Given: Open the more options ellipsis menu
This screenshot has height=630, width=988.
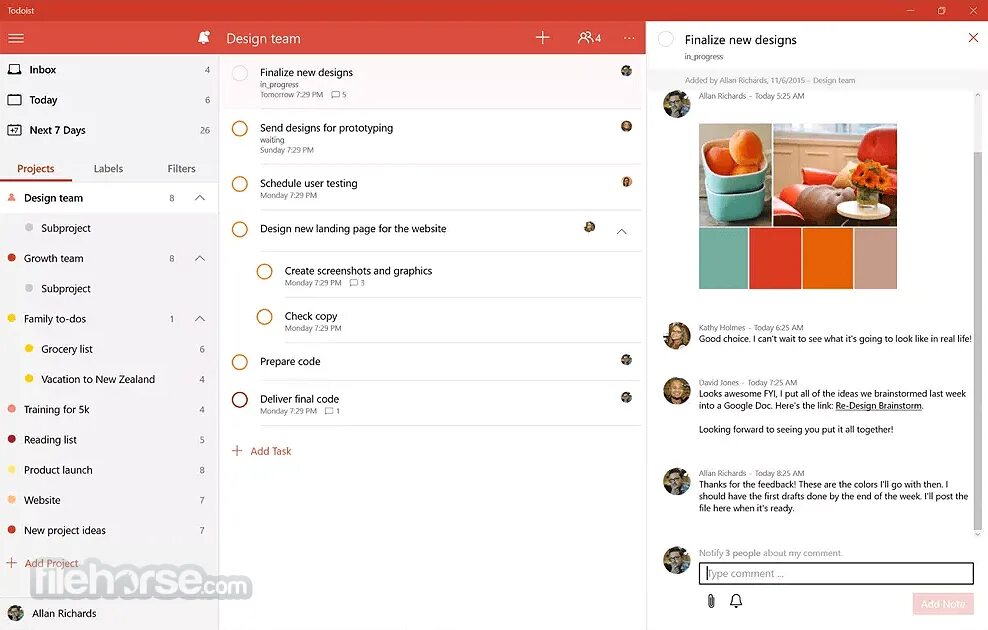Looking at the screenshot, I should (x=629, y=38).
